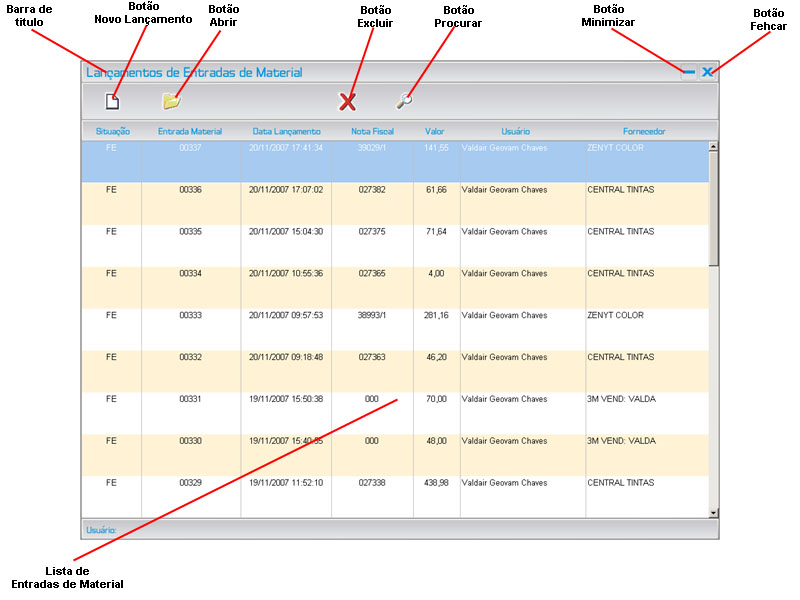Sort list by Valor column header
Viewport: 800px width, 600px height.
tap(435, 131)
